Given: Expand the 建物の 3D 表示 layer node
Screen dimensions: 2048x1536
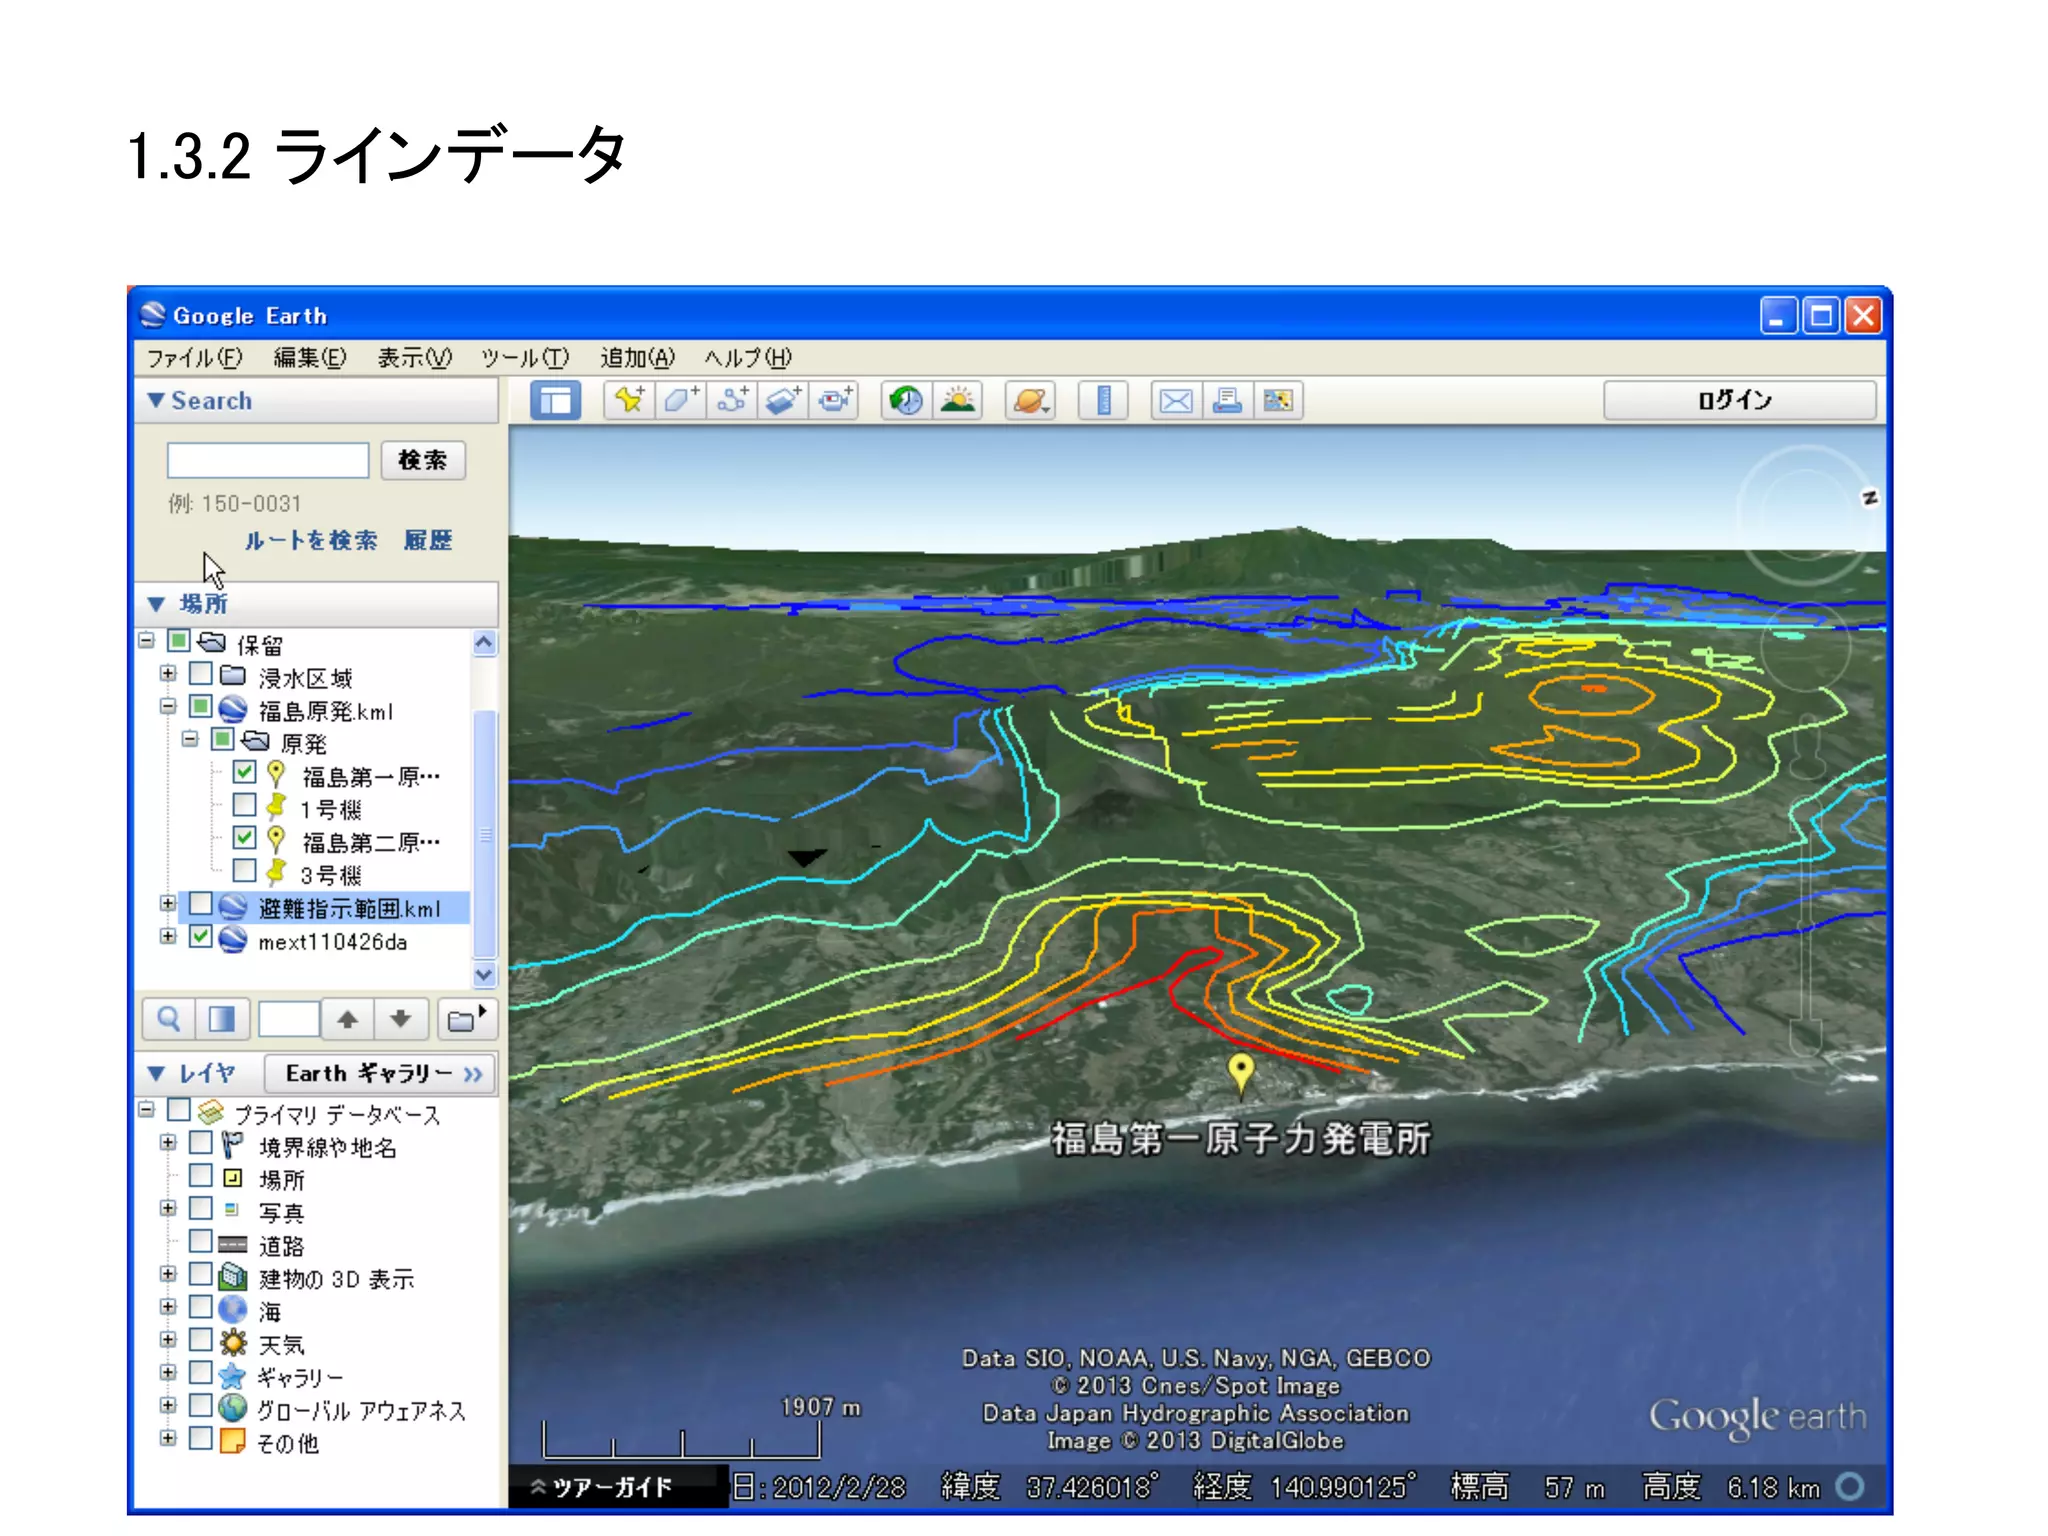Looking at the screenshot, I should click(x=168, y=1274).
